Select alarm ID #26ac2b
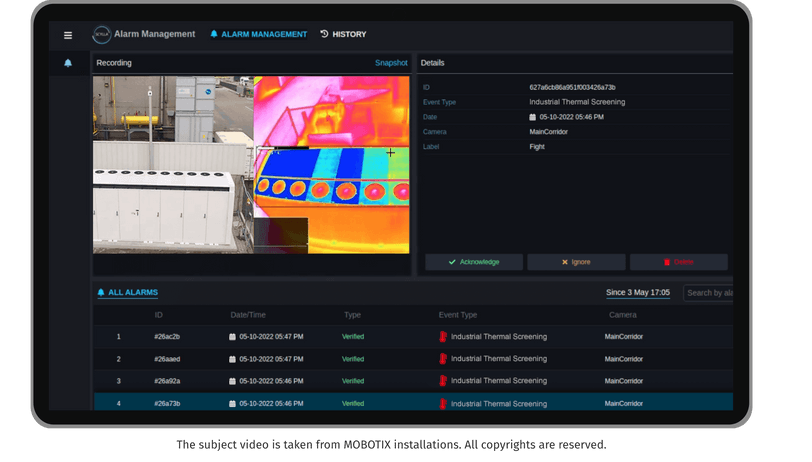 pos(167,337)
